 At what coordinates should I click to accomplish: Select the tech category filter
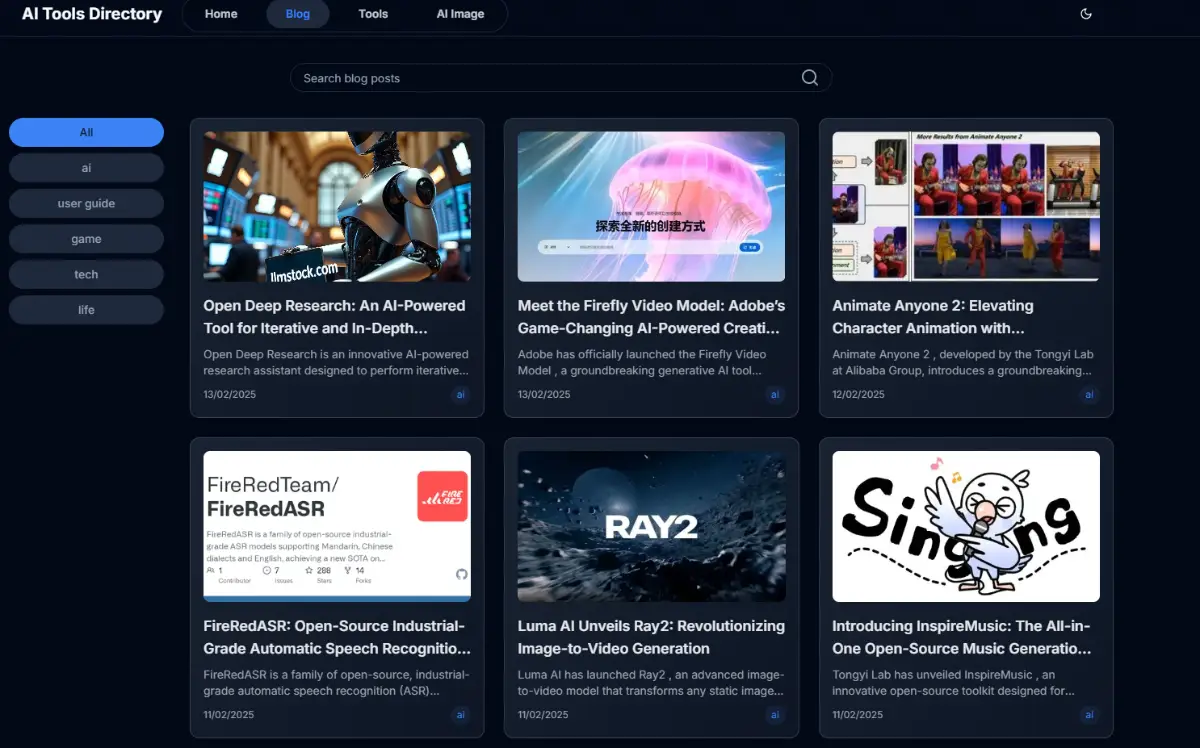click(x=86, y=274)
